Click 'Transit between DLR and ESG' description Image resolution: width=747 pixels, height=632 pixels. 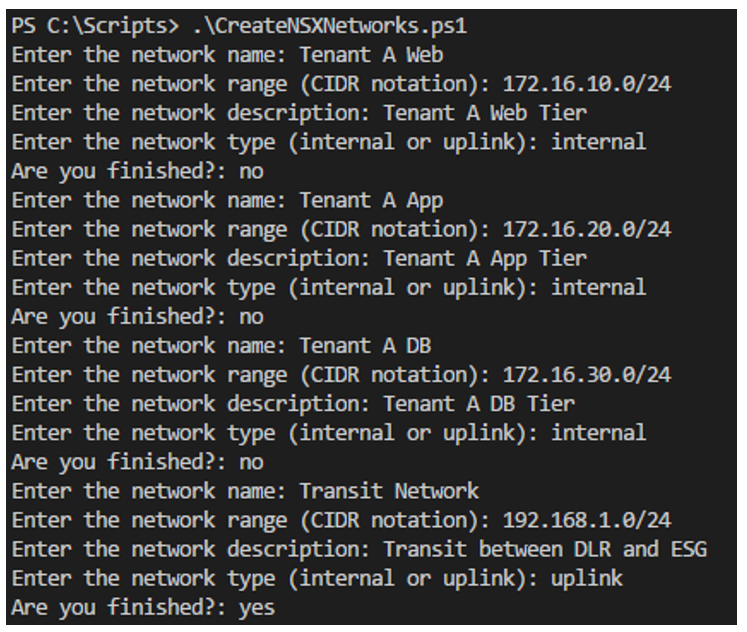545,549
